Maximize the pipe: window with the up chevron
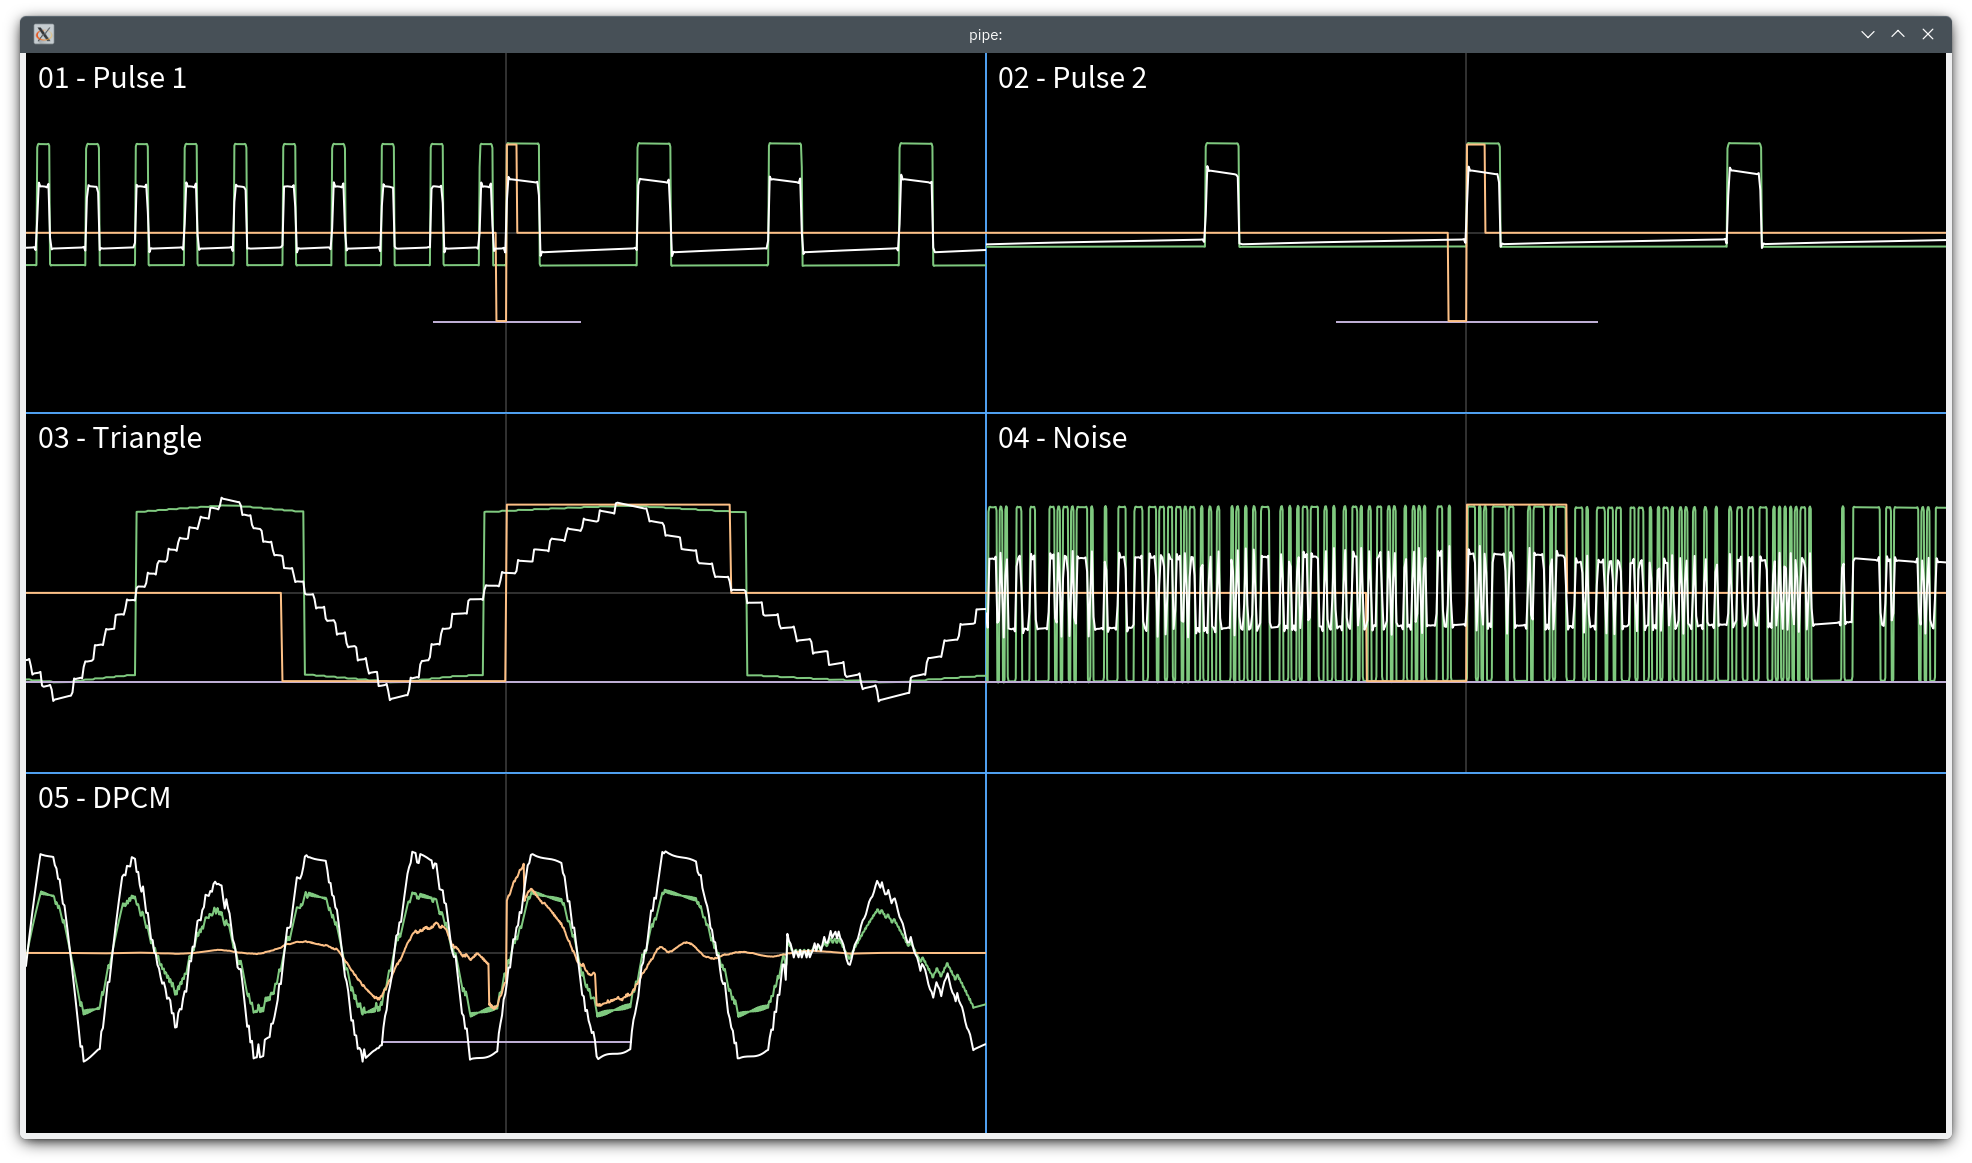Image resolution: width=1972 pixels, height=1163 pixels. pos(1897,34)
